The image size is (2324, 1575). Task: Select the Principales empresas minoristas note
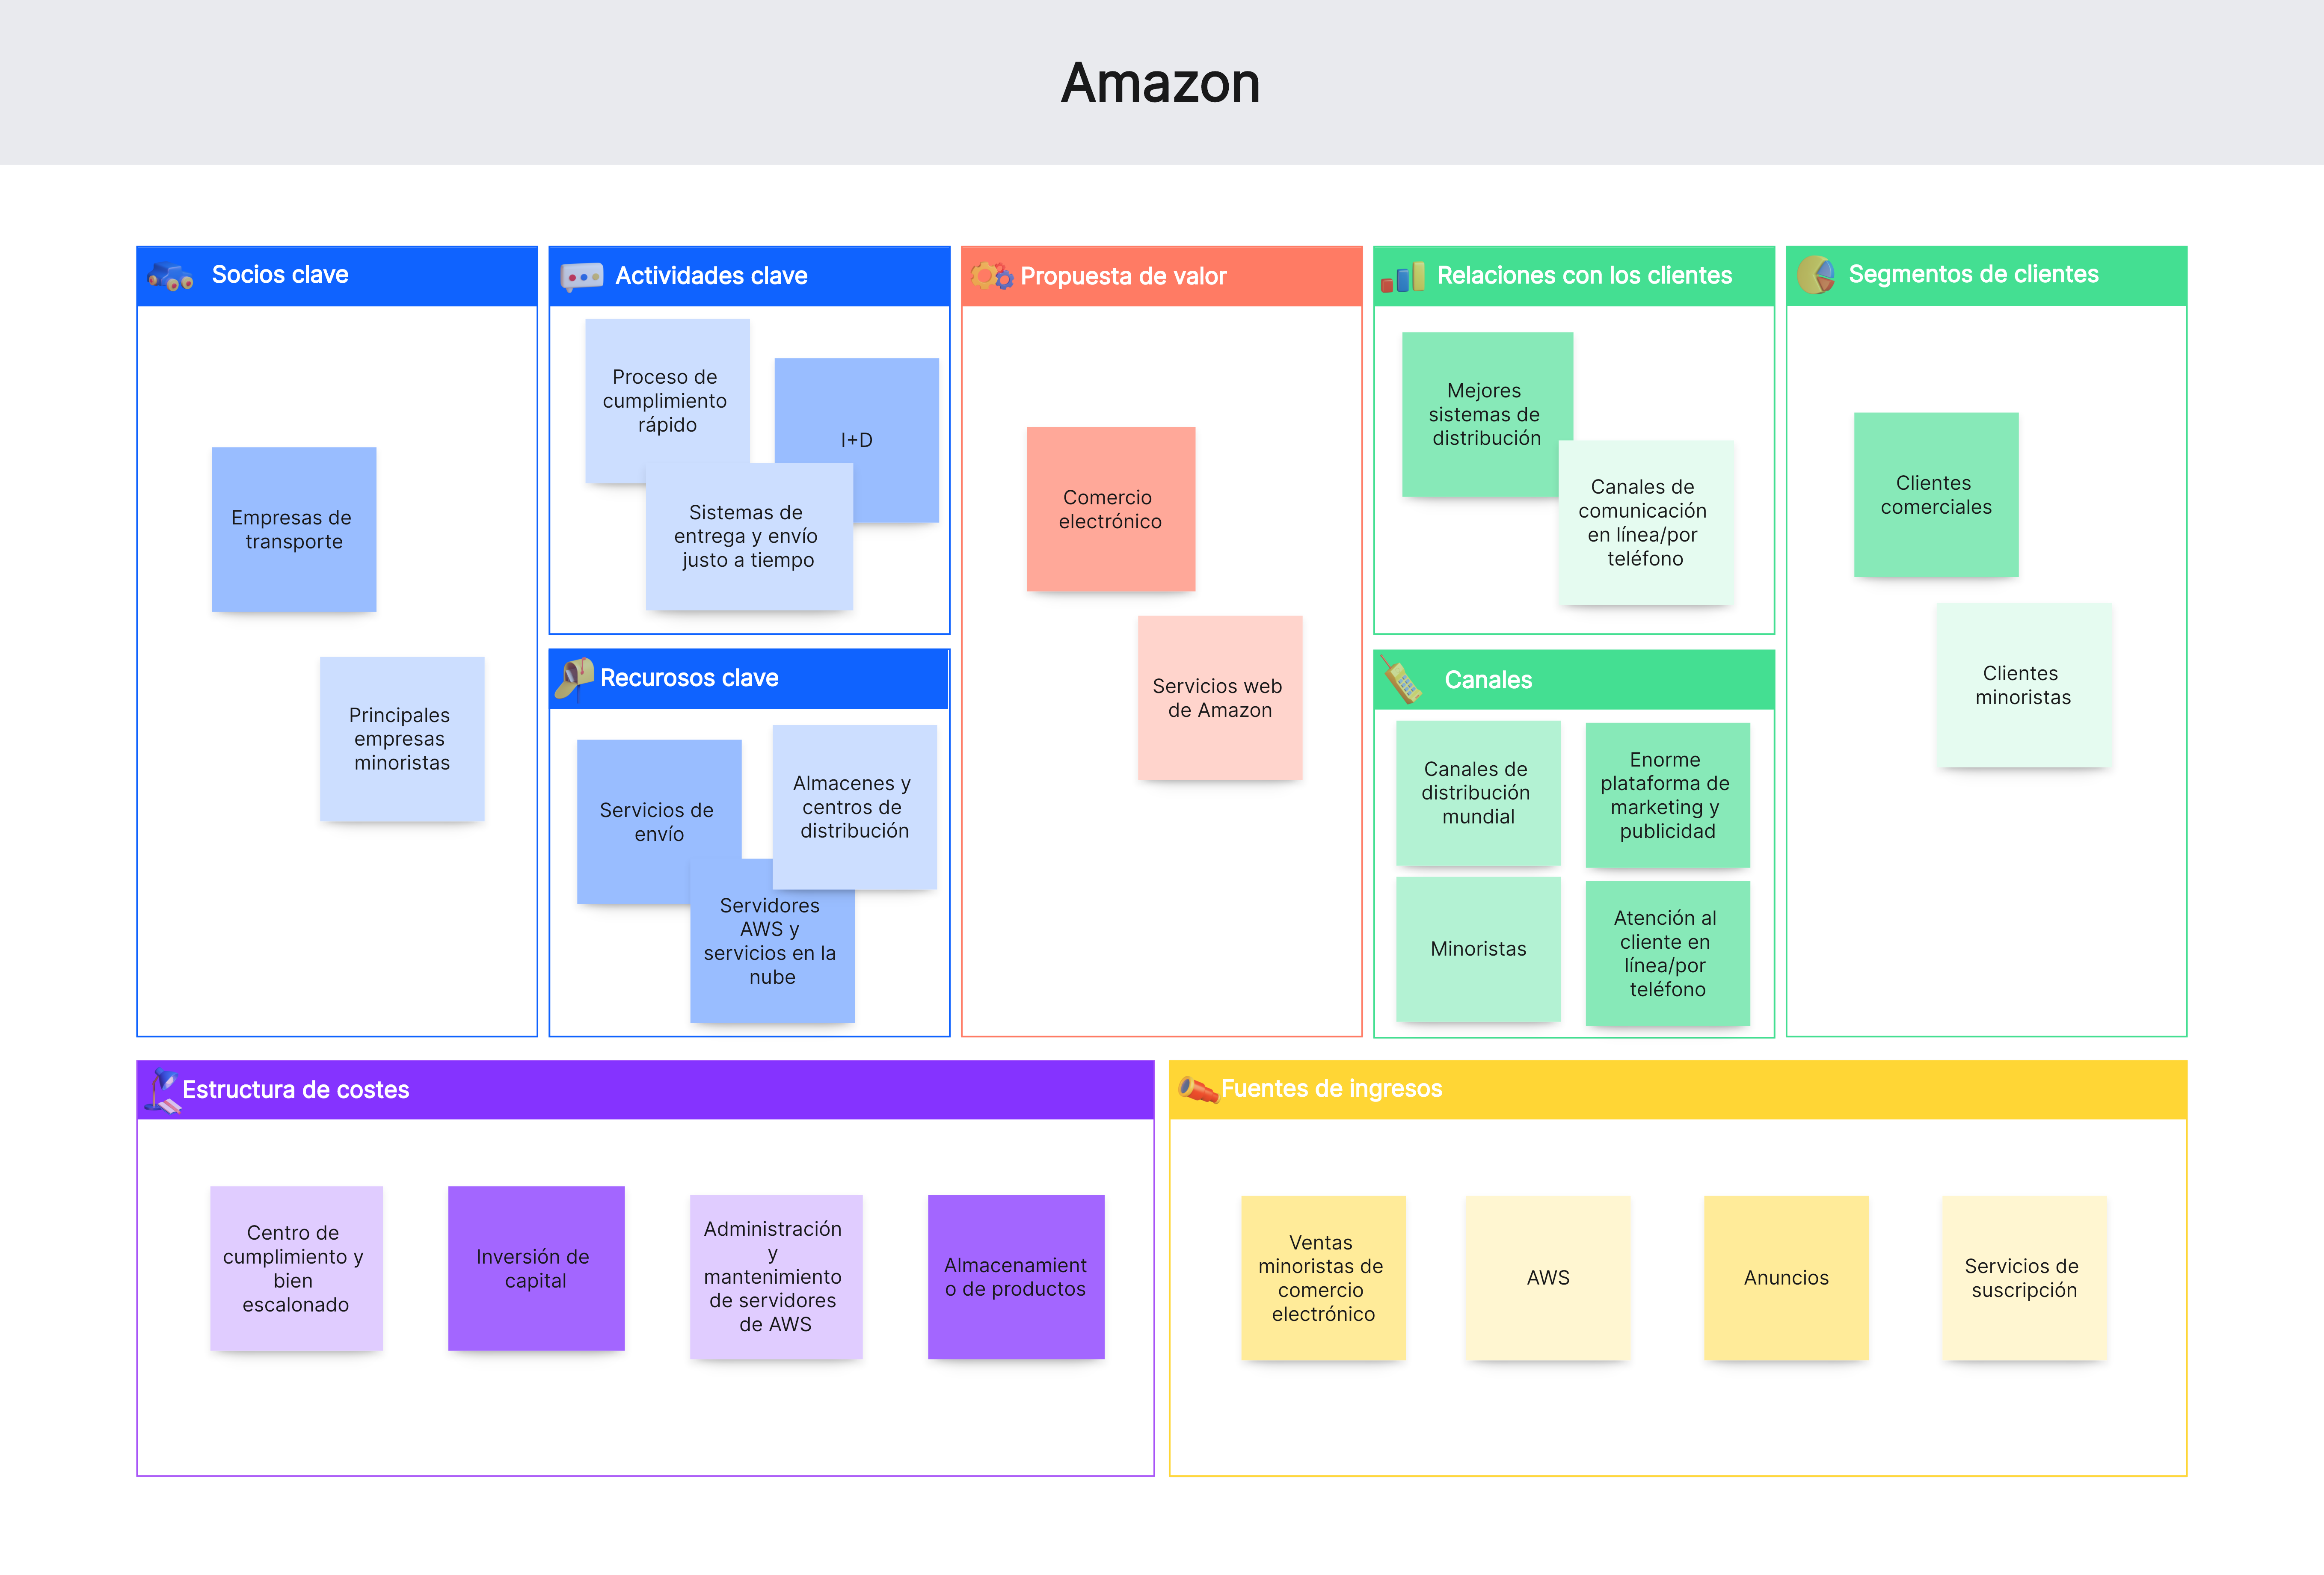[x=402, y=739]
